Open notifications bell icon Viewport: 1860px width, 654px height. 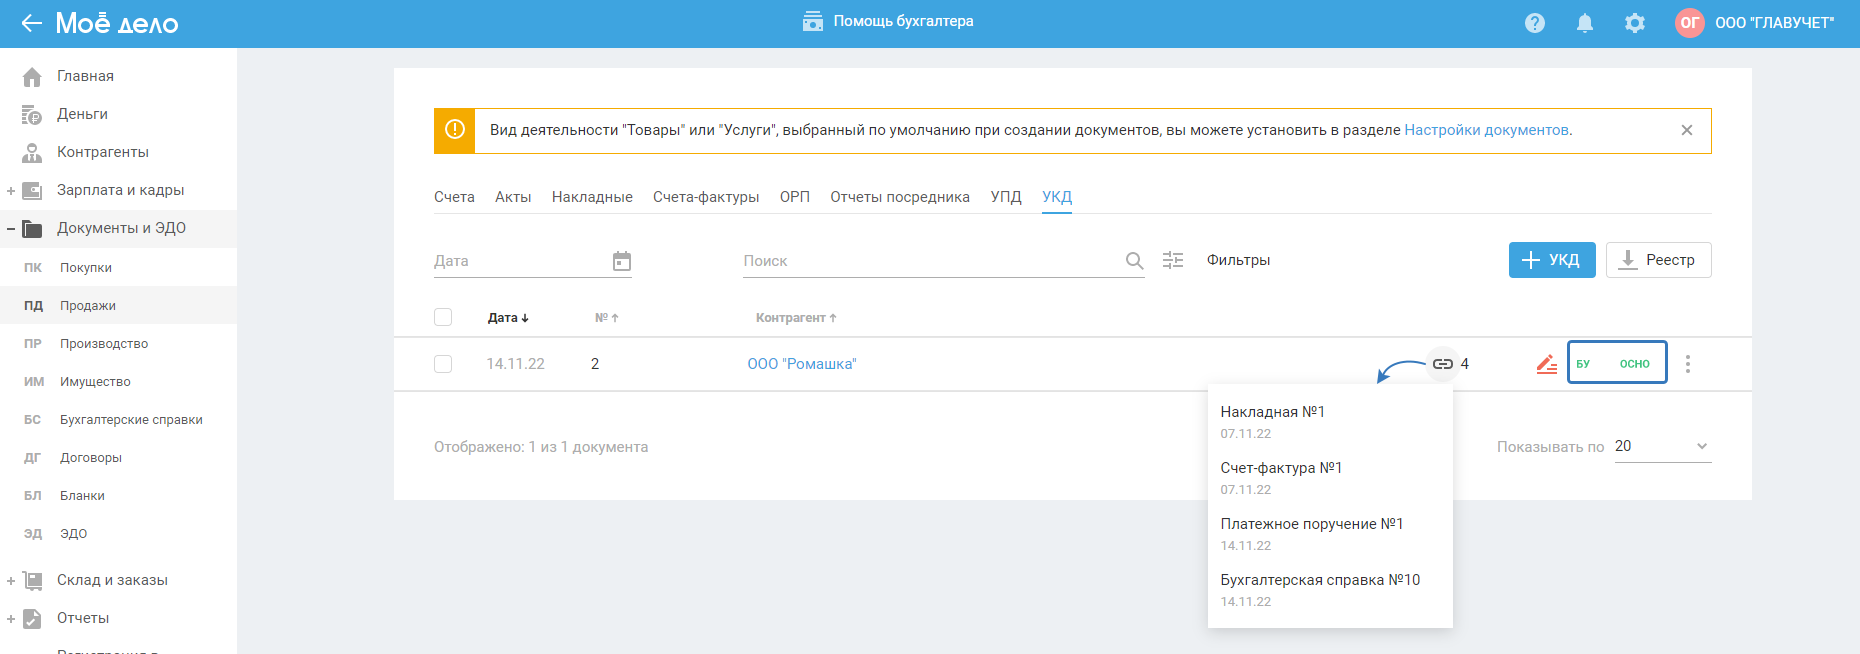1584,23
